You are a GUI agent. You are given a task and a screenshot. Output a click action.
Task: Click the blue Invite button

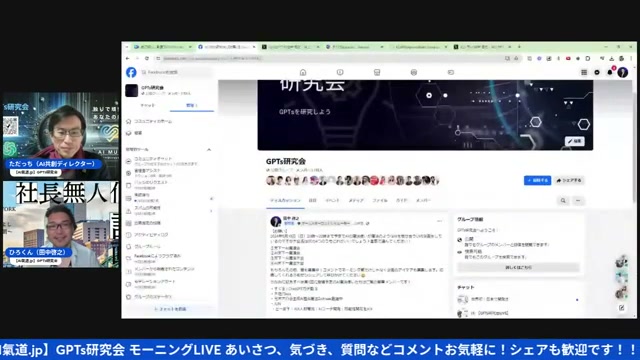click(537, 180)
